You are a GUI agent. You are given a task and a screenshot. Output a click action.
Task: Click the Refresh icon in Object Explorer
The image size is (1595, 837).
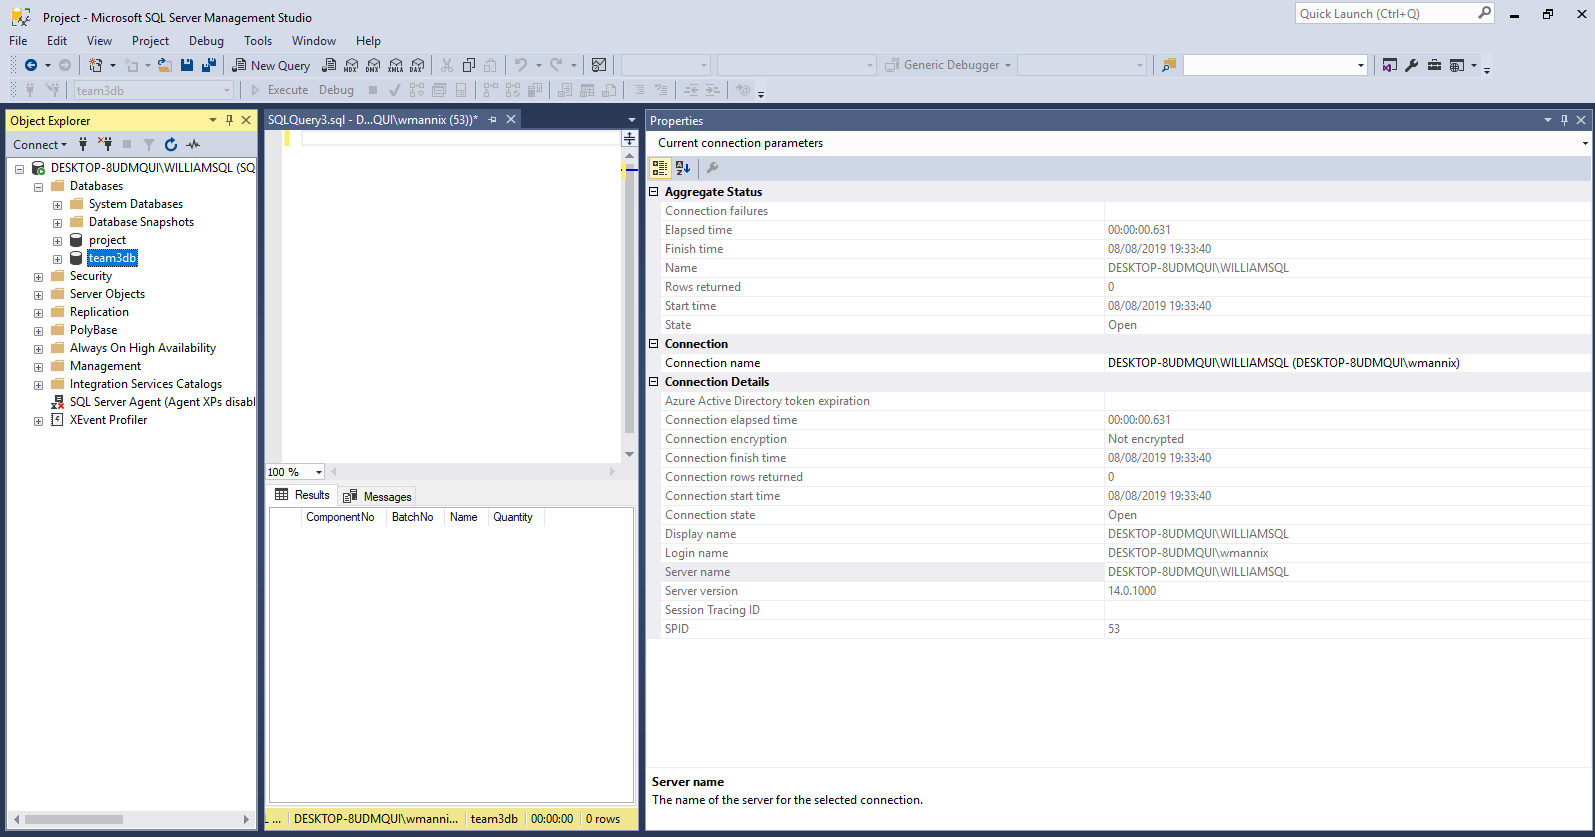pyautogui.click(x=171, y=144)
